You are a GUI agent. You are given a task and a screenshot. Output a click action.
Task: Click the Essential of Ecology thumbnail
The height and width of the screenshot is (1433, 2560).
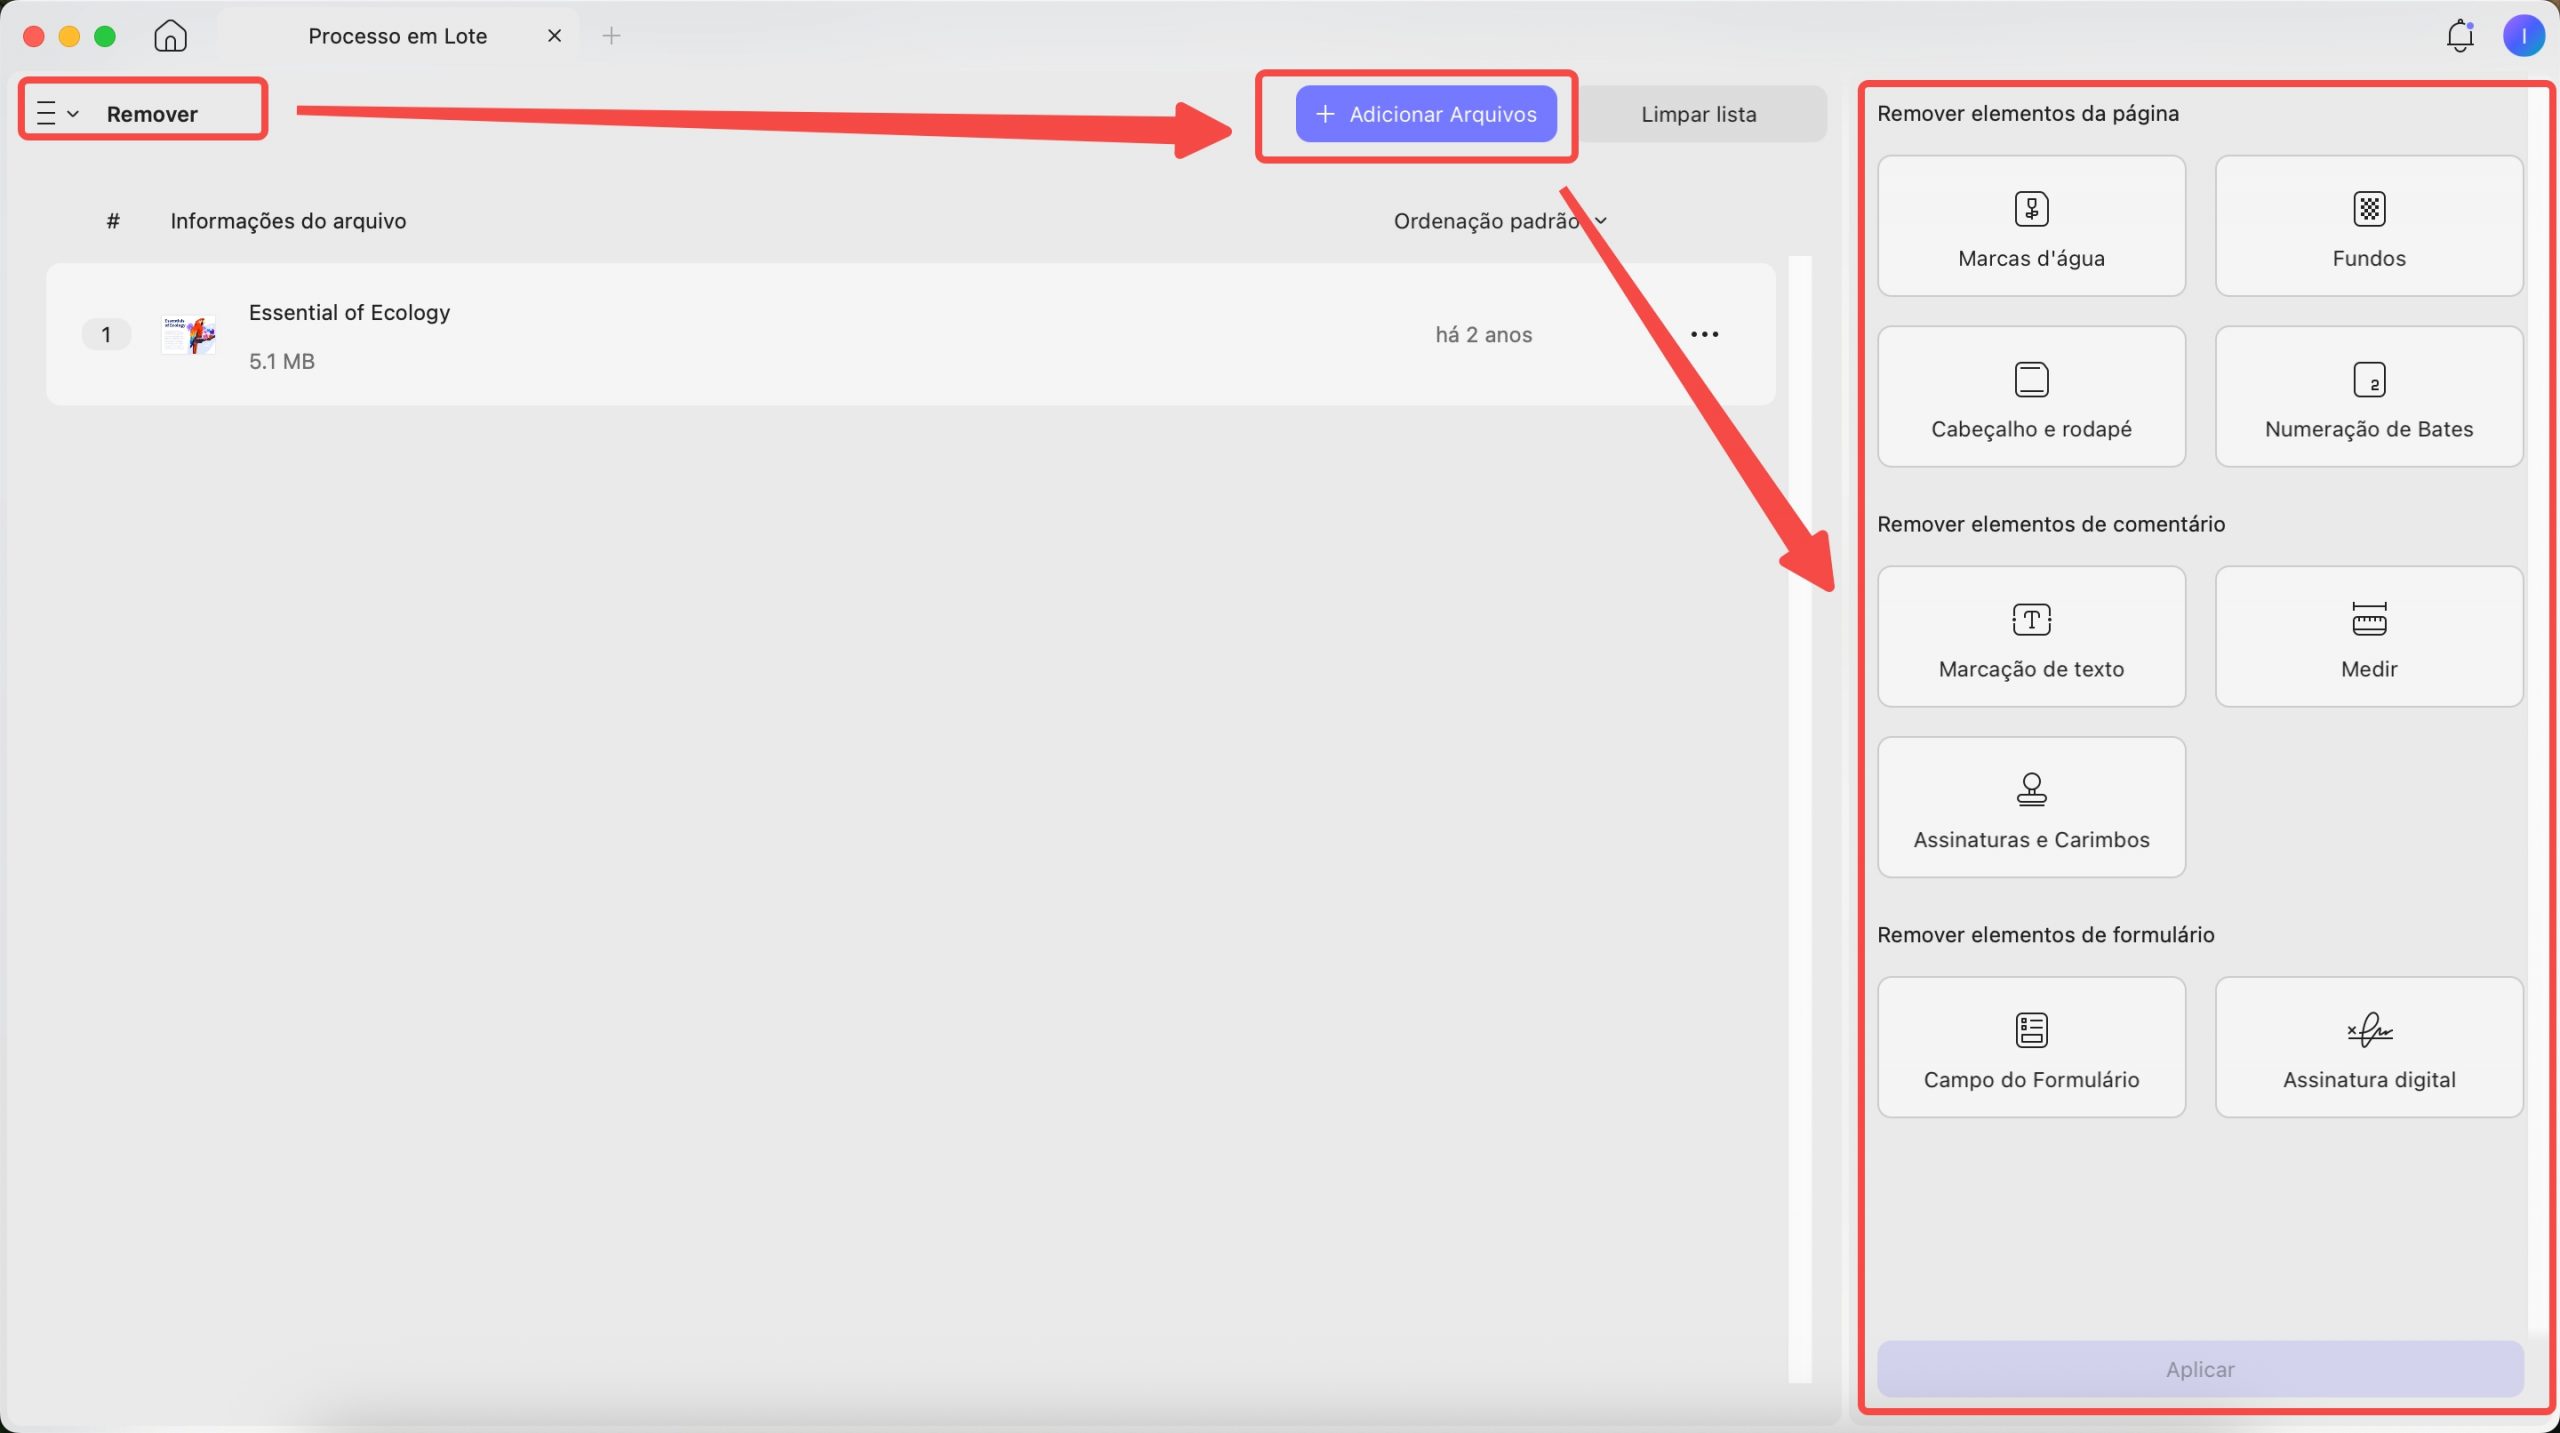tap(188, 334)
